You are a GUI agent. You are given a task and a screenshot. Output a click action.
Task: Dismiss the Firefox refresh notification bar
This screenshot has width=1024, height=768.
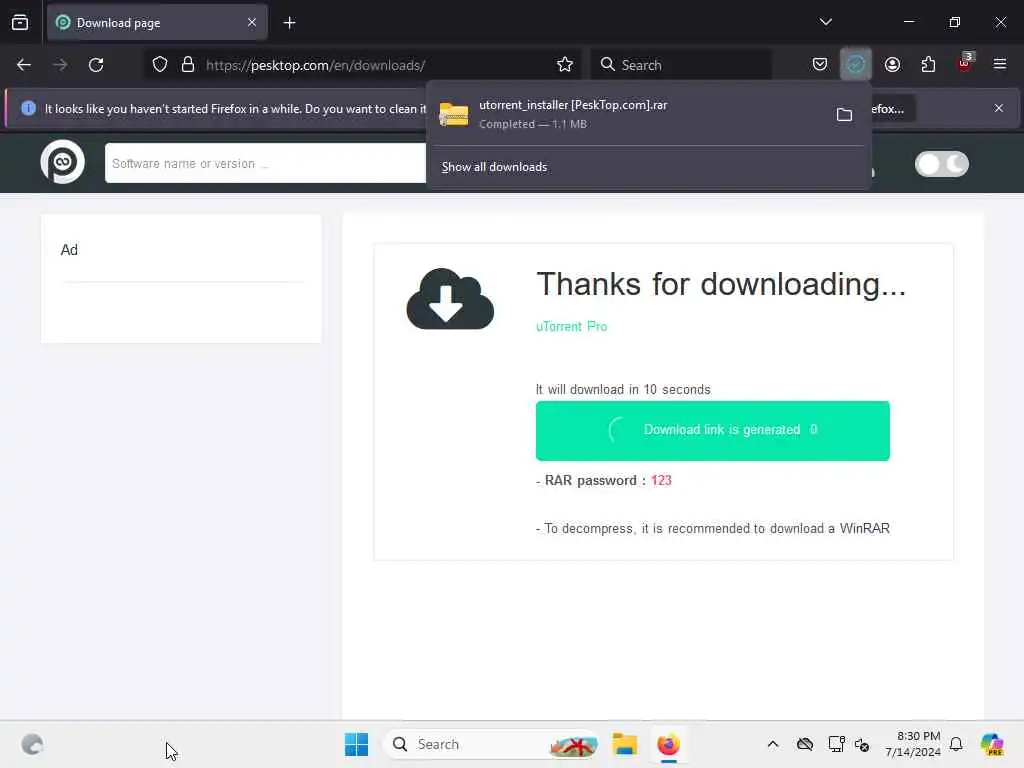pyautogui.click(x=999, y=108)
